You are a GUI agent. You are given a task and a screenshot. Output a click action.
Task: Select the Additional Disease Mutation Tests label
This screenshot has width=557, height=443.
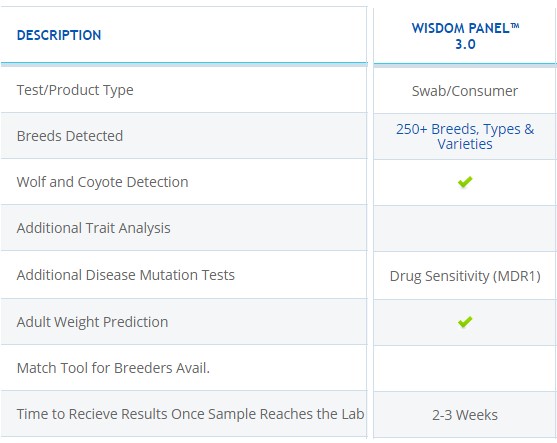point(126,275)
